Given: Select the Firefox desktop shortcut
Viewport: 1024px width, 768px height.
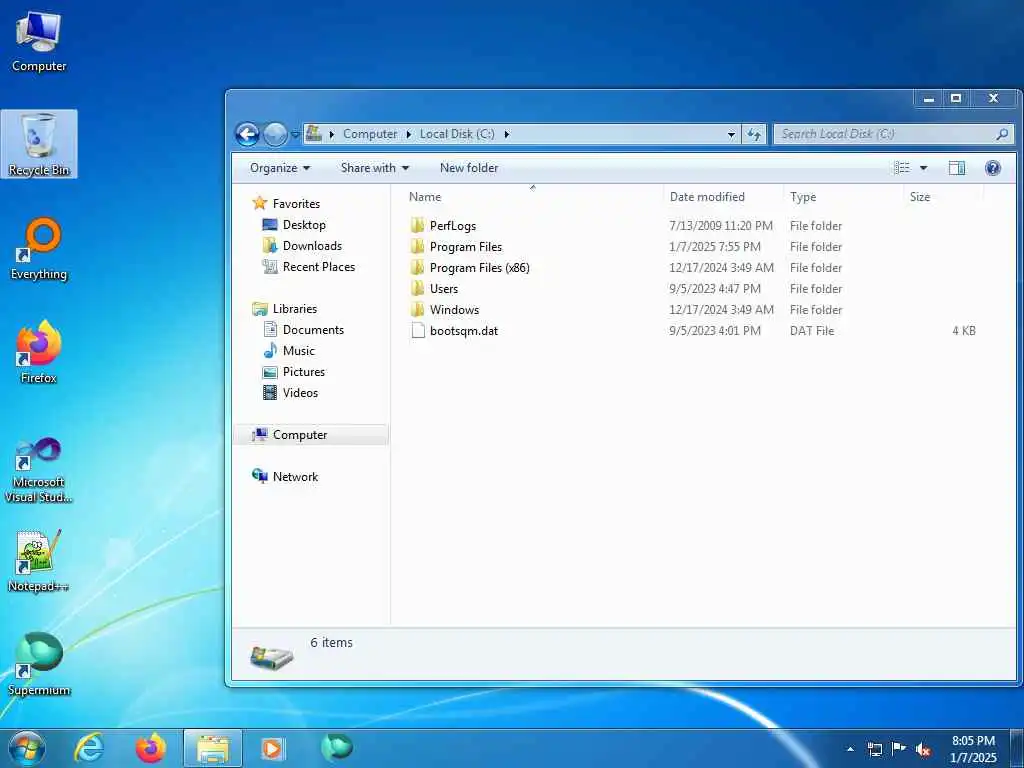Looking at the screenshot, I should (x=39, y=353).
